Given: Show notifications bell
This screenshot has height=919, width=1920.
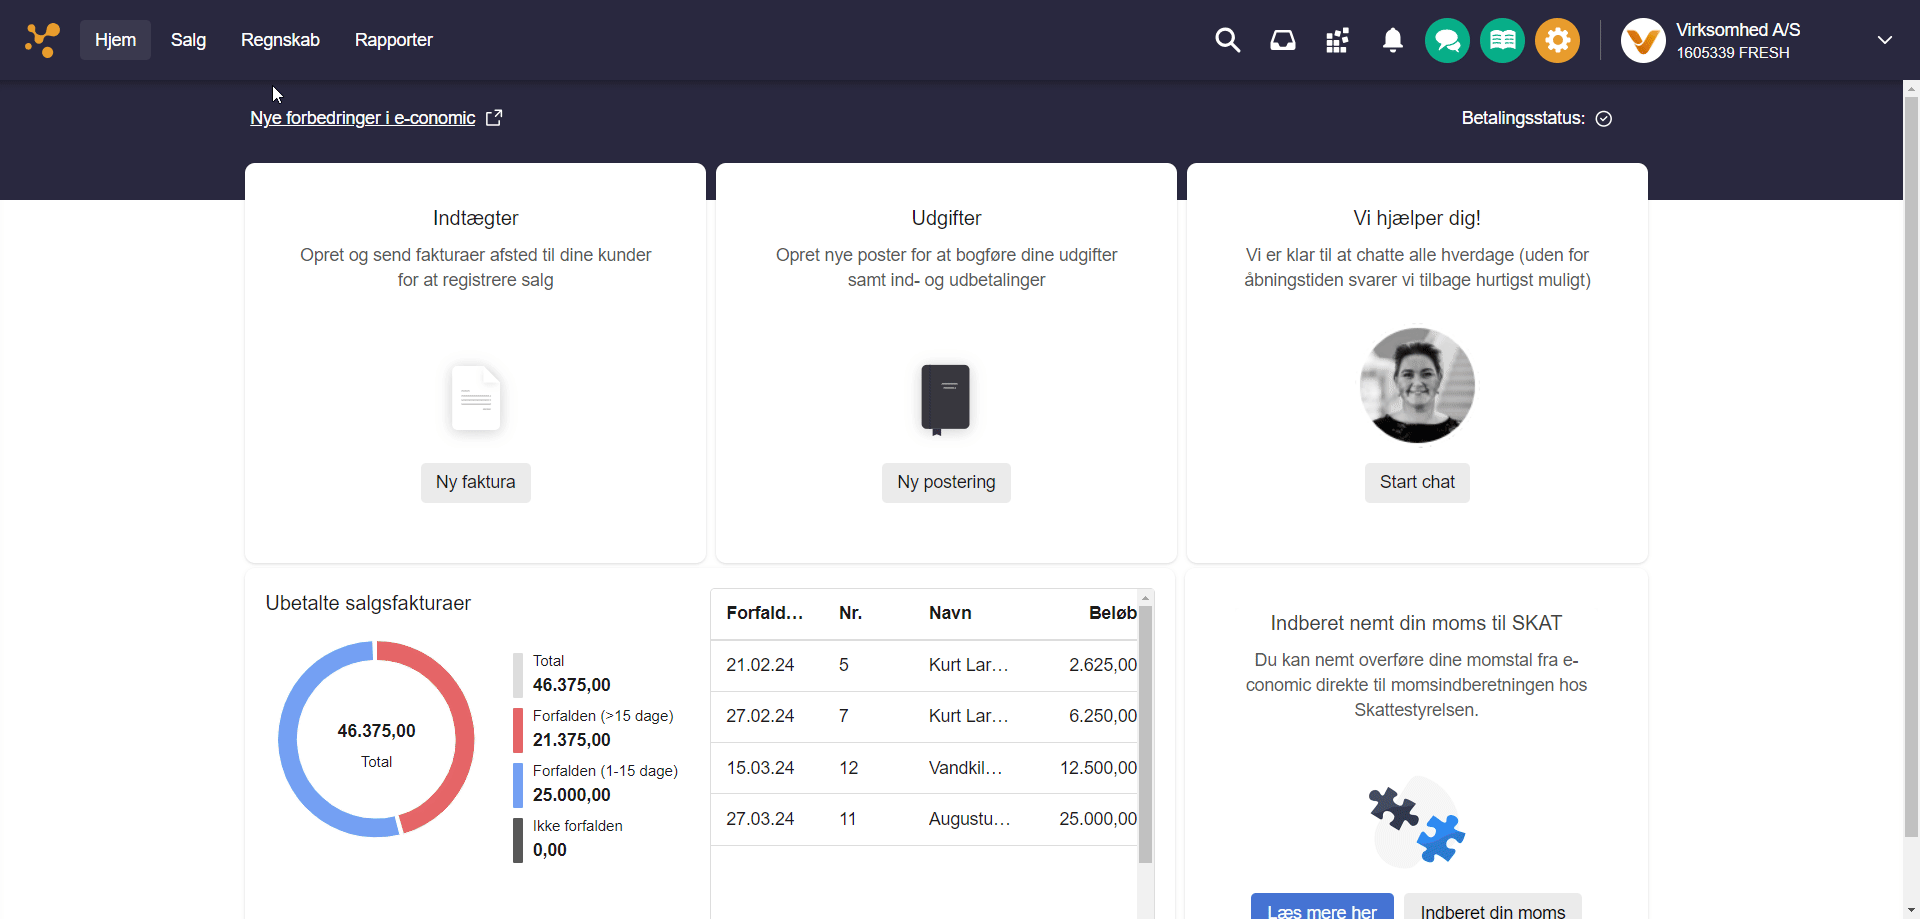Looking at the screenshot, I should (x=1392, y=40).
